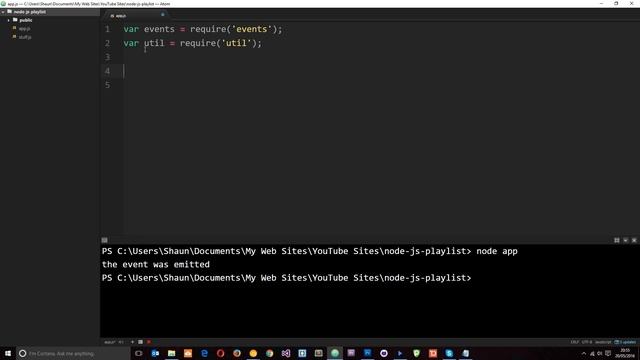Click the 'util' string on line 2

(236, 43)
